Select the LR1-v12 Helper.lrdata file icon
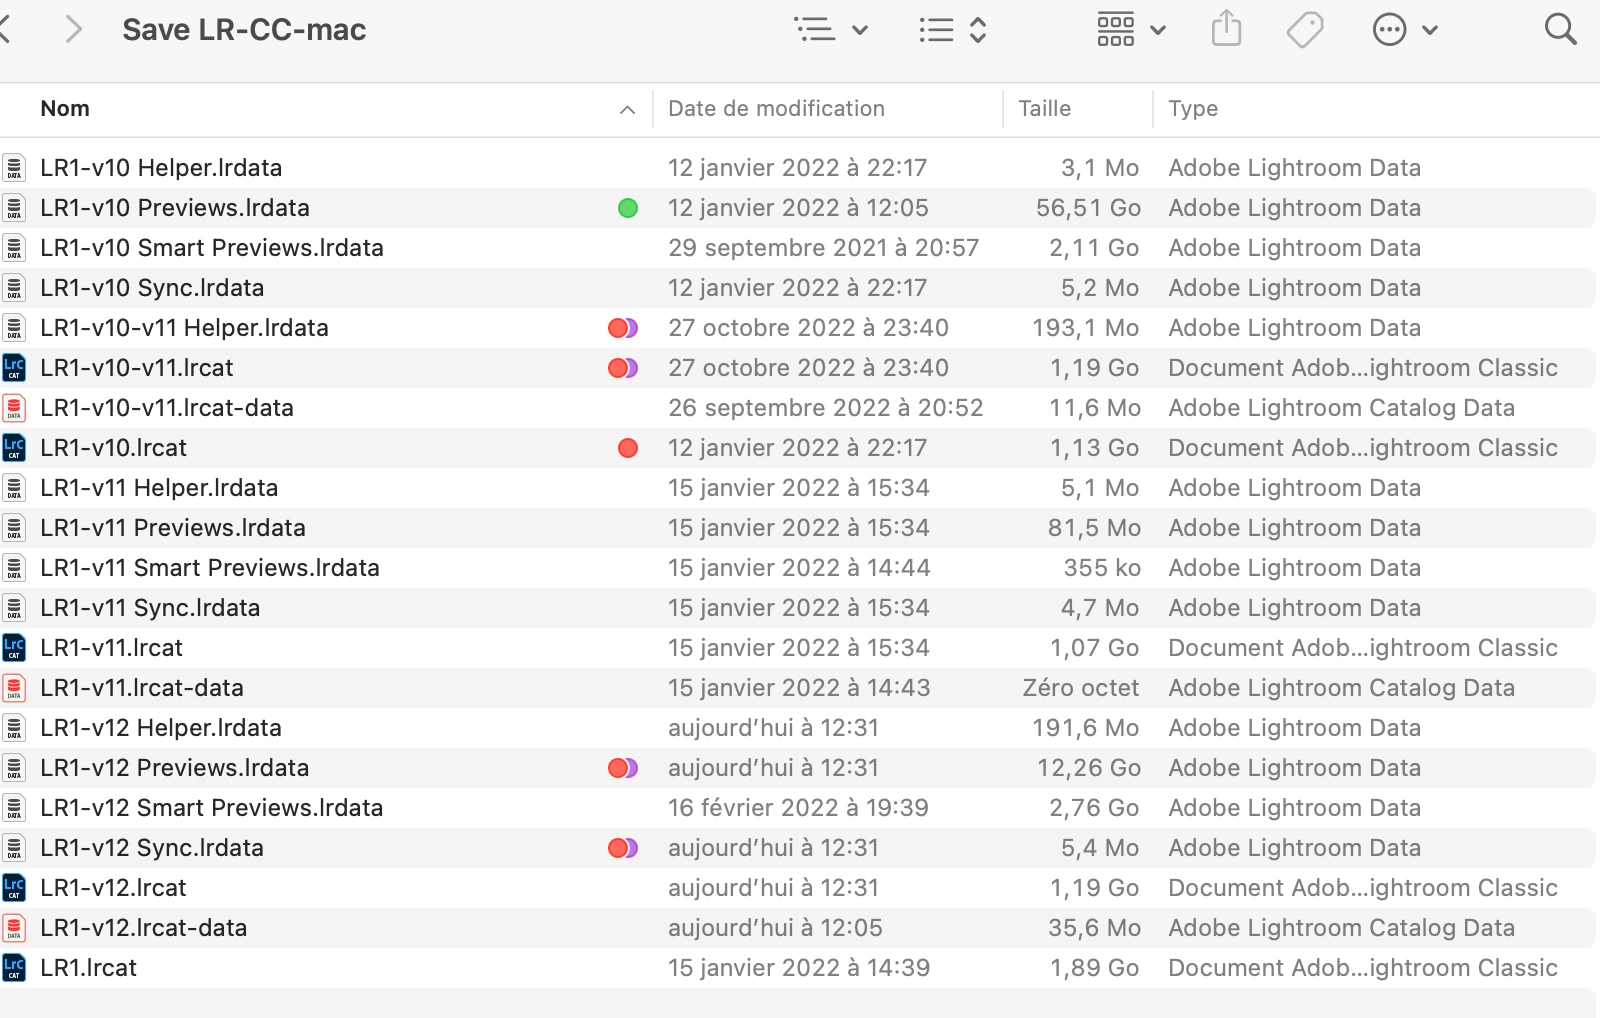Image resolution: width=1600 pixels, height=1018 pixels. (x=14, y=728)
